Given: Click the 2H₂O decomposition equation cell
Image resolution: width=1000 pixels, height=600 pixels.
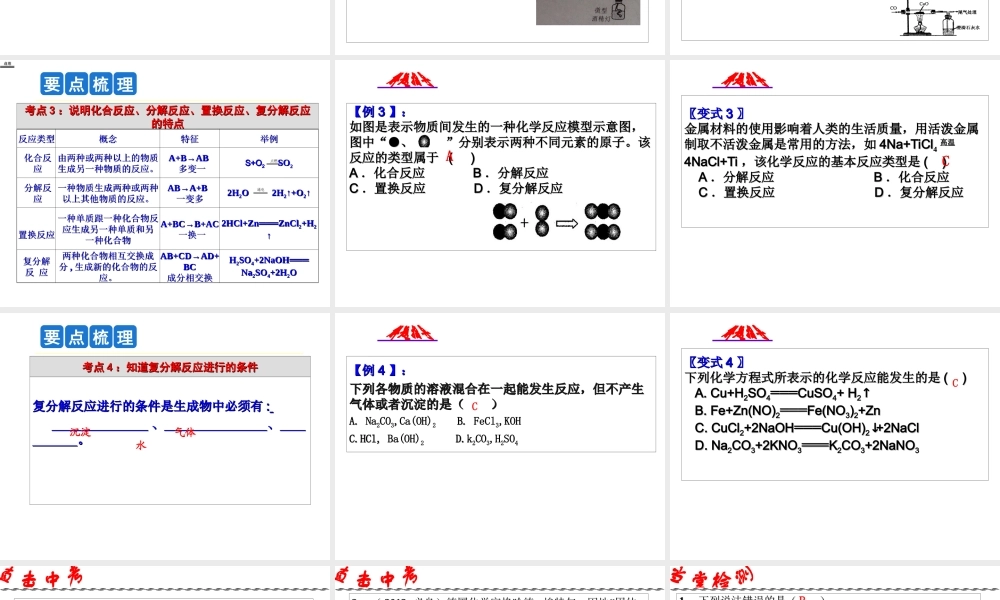Looking at the screenshot, I should click(269, 193).
